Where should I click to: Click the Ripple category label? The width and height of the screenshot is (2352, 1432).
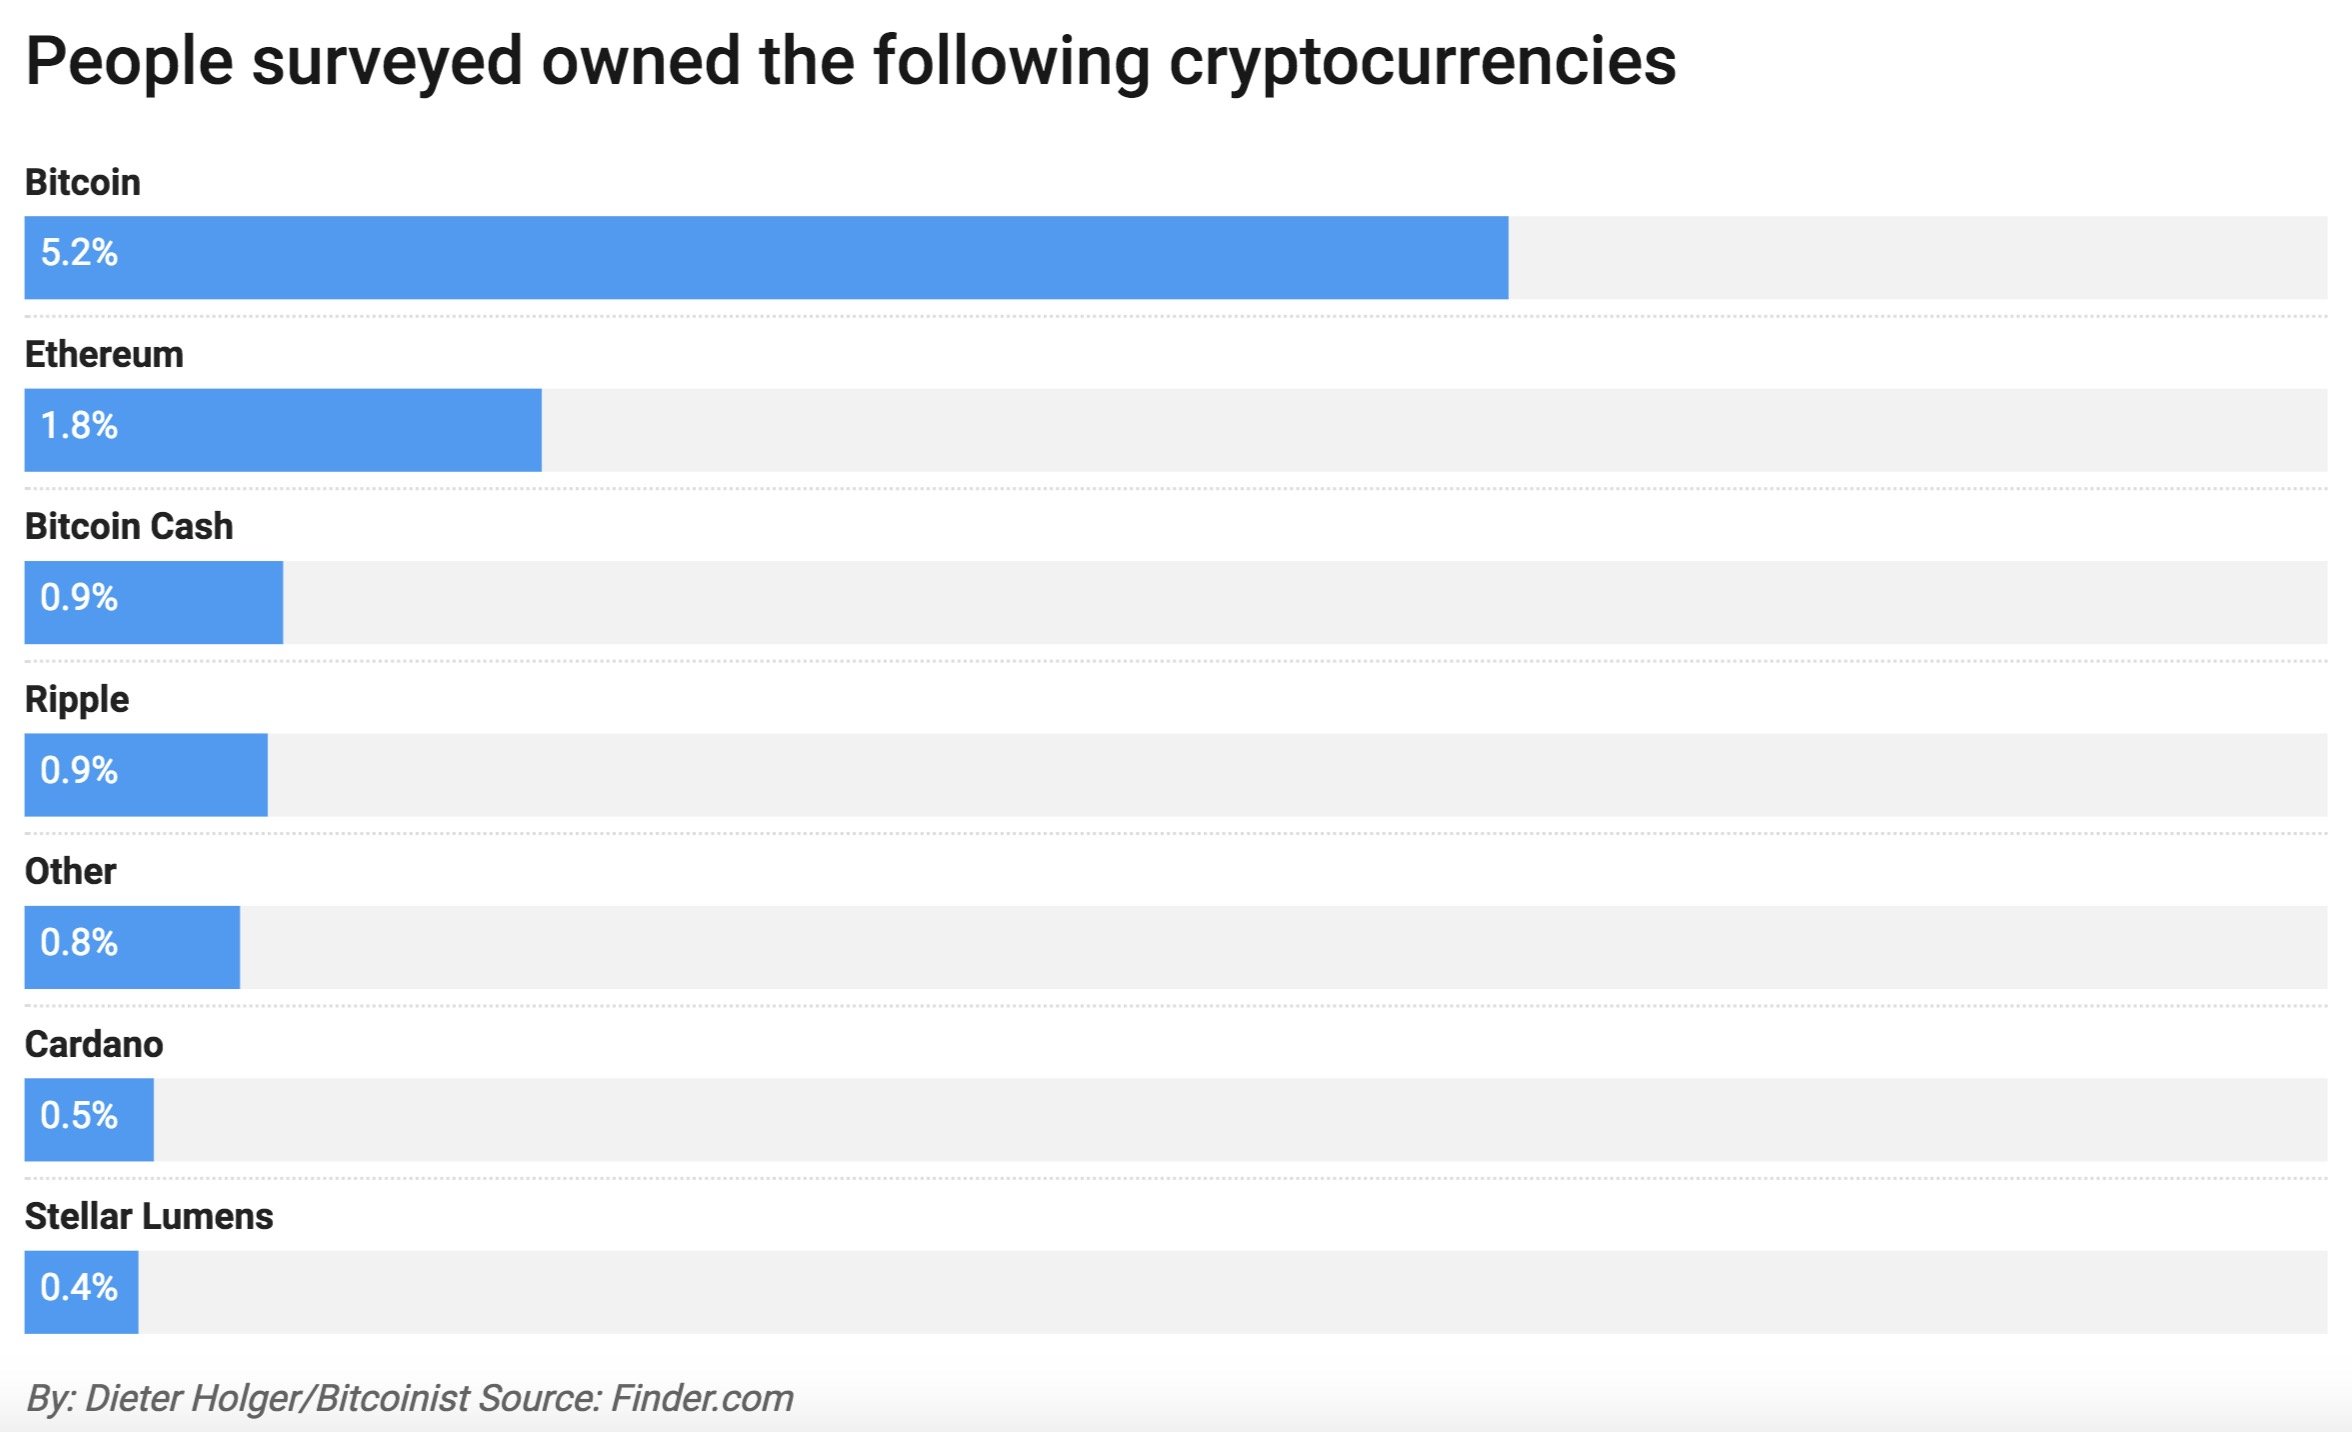click(x=77, y=700)
